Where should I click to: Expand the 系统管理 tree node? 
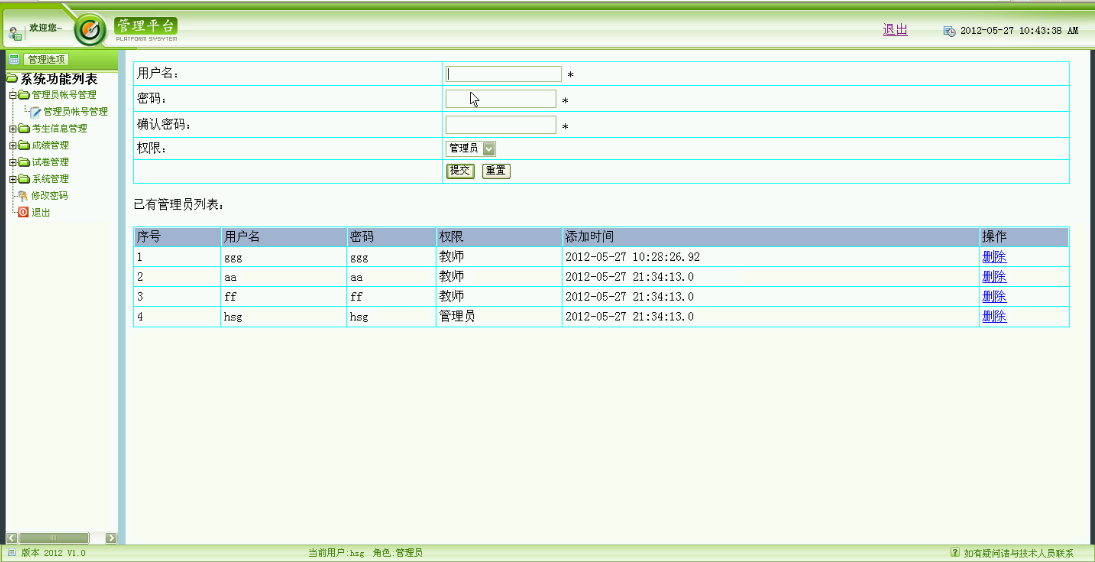coord(13,179)
